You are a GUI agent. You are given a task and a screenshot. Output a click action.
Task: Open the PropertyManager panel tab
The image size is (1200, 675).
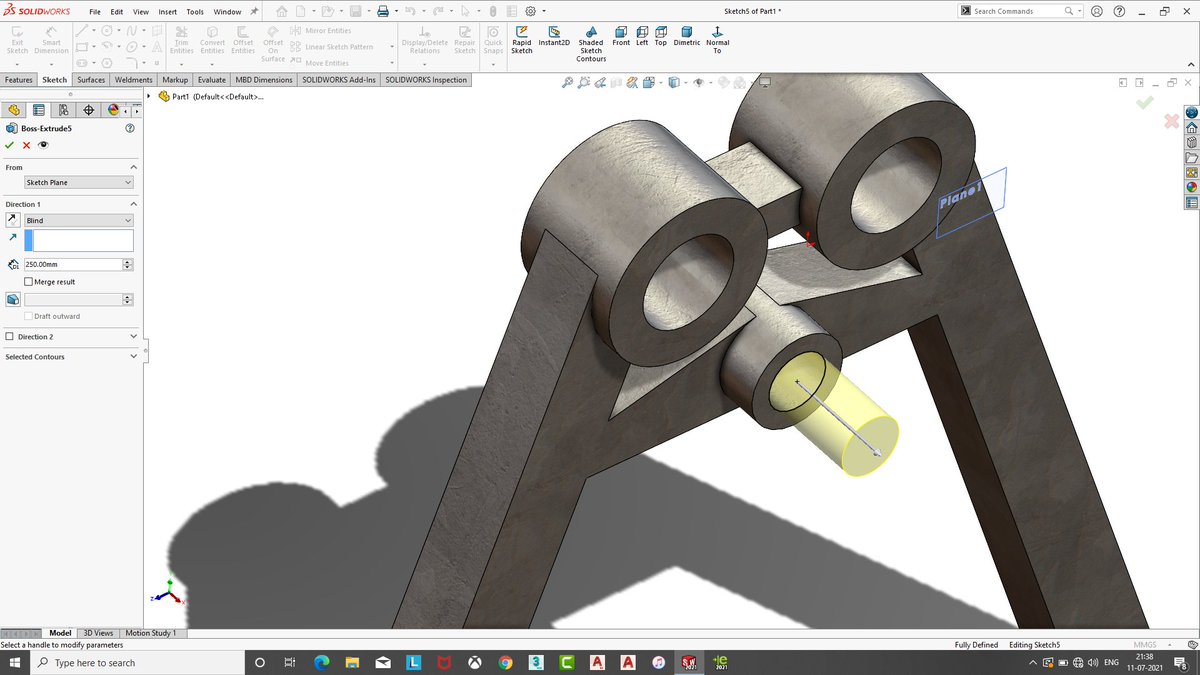pyautogui.click(x=39, y=110)
